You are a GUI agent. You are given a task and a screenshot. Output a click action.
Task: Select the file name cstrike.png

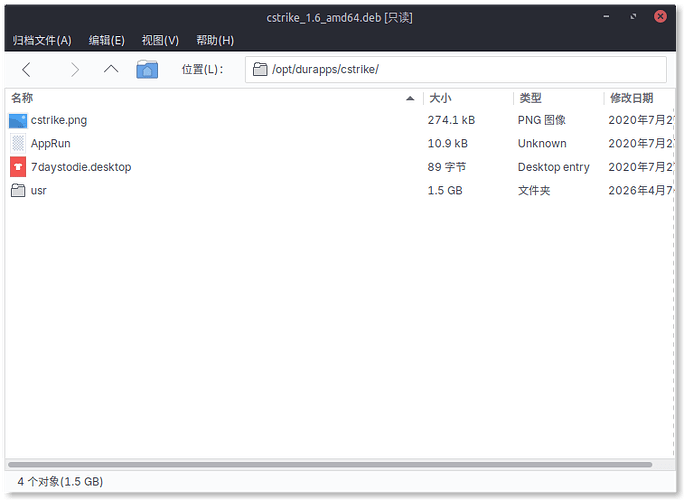(59, 120)
